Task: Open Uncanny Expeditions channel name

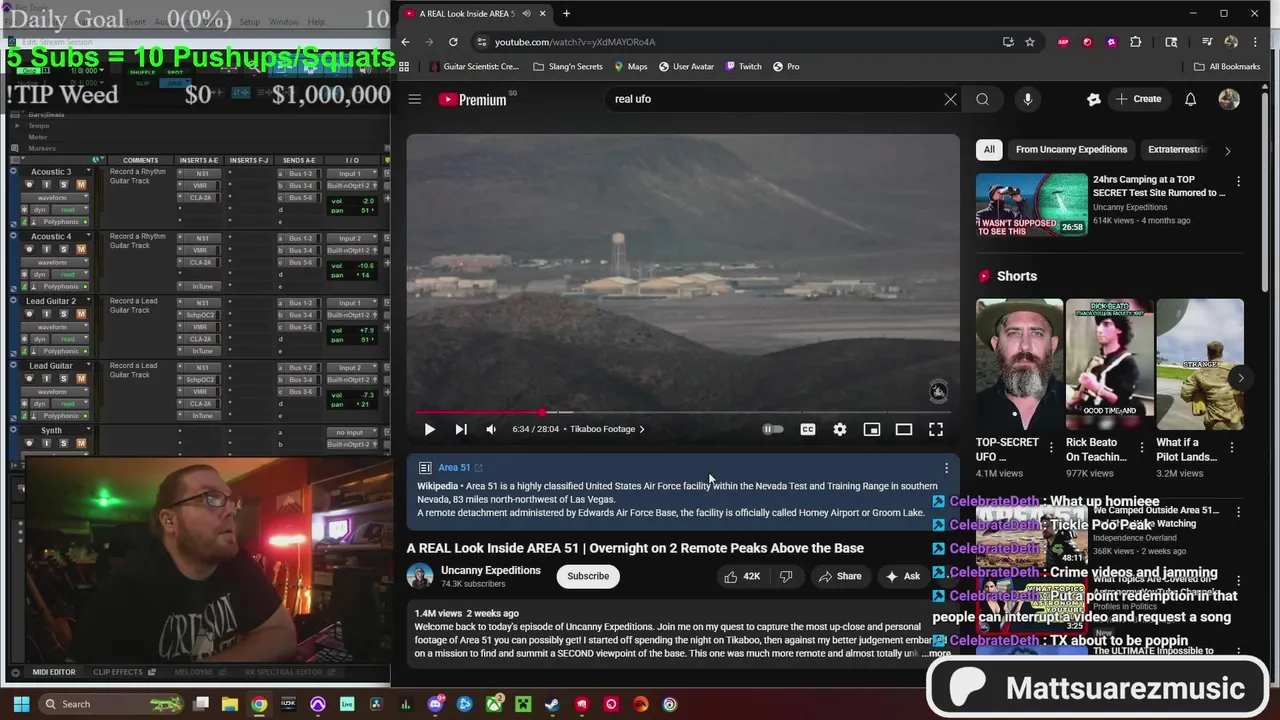Action: [x=490, y=570]
